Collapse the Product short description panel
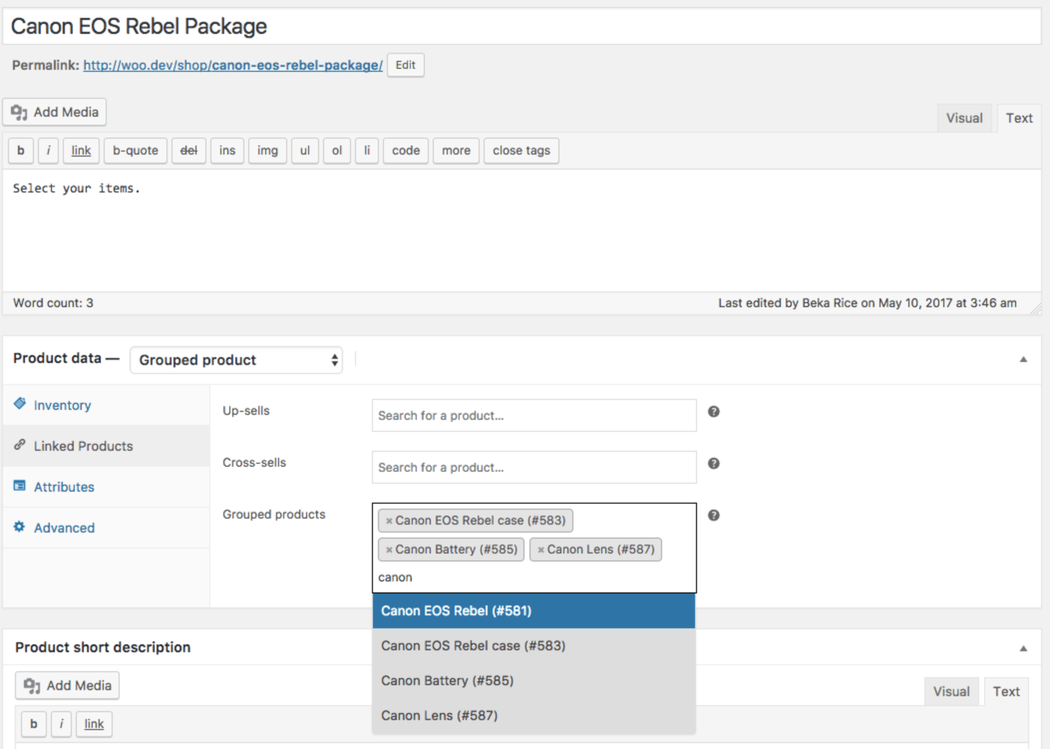This screenshot has height=749, width=1050. 1023,648
